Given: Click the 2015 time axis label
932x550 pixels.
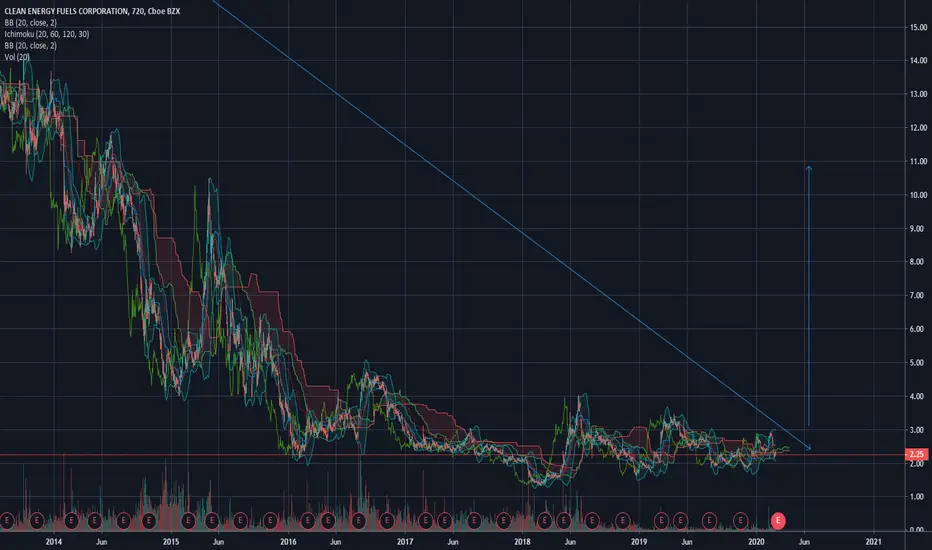Looking at the screenshot, I should tap(171, 542).
